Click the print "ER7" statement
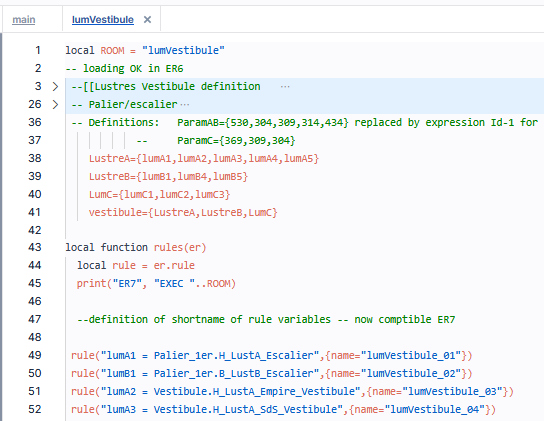This screenshot has height=421, width=544. [156, 284]
